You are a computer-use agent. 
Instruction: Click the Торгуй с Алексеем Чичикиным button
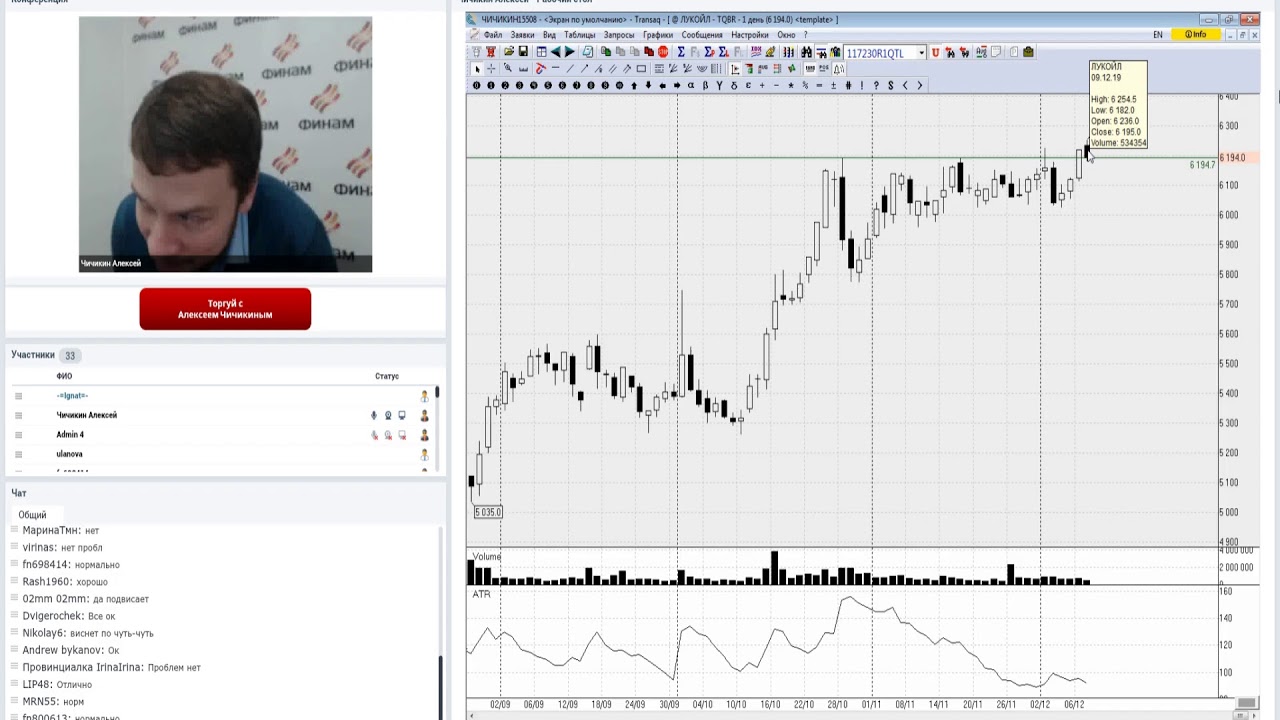click(x=225, y=309)
